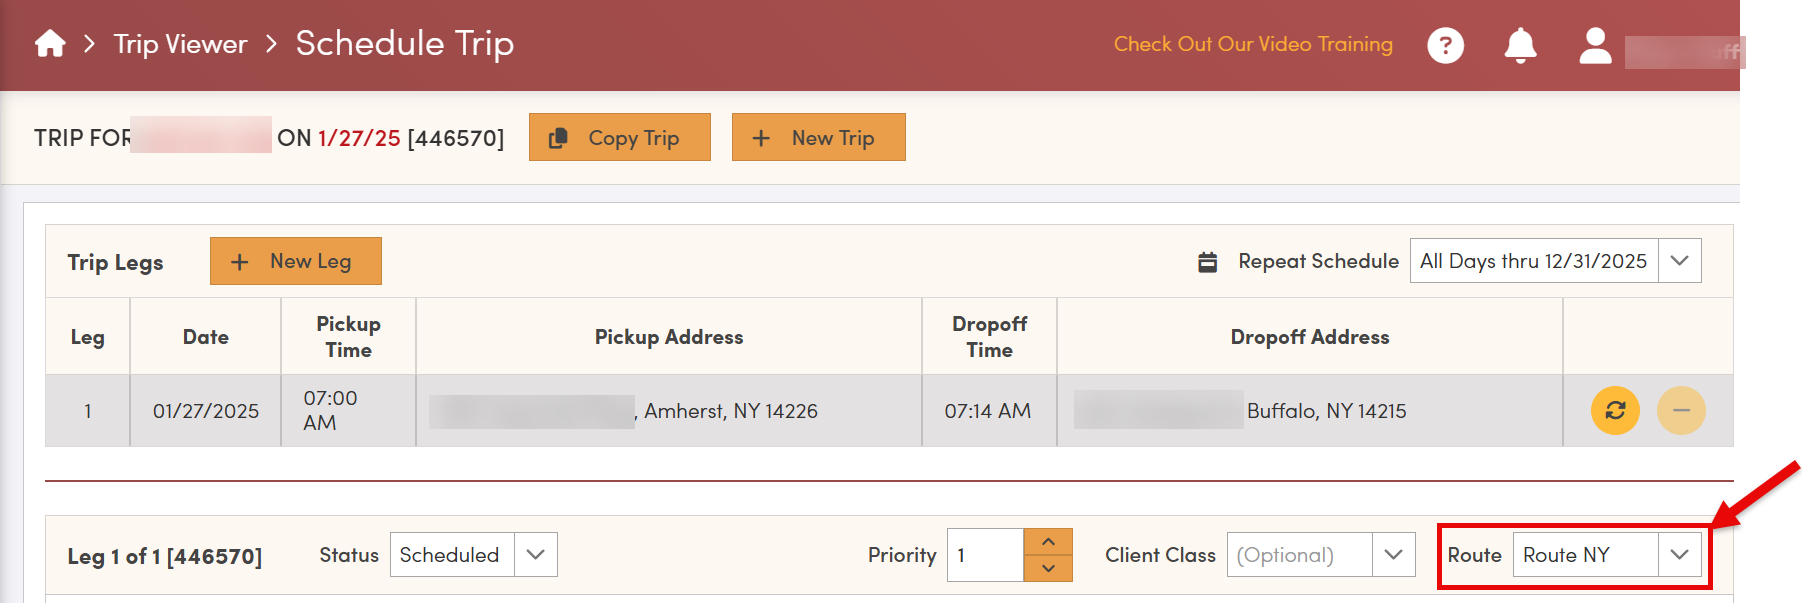Screen dimensions: 1802x603
Task: Click the Copy Trip button
Action: click(x=620, y=137)
